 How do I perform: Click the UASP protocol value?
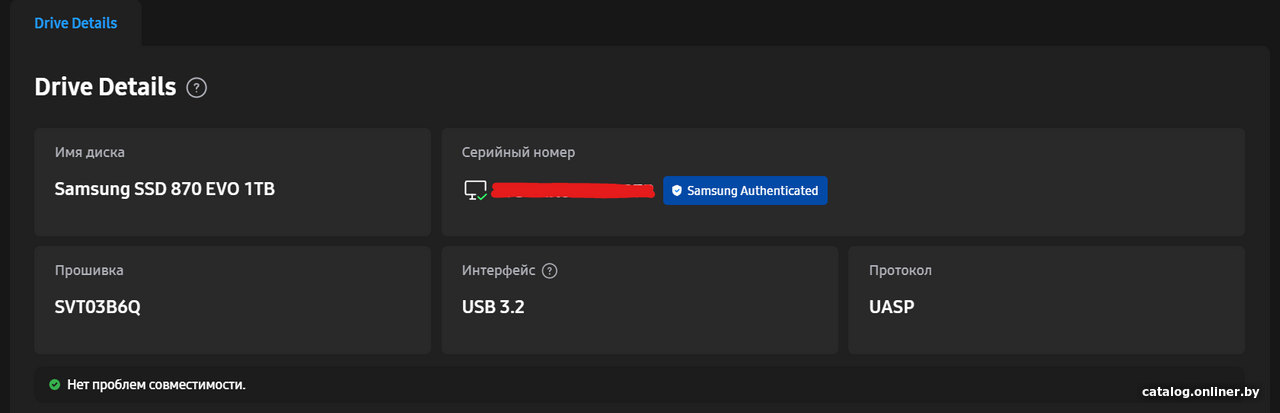[x=892, y=306]
